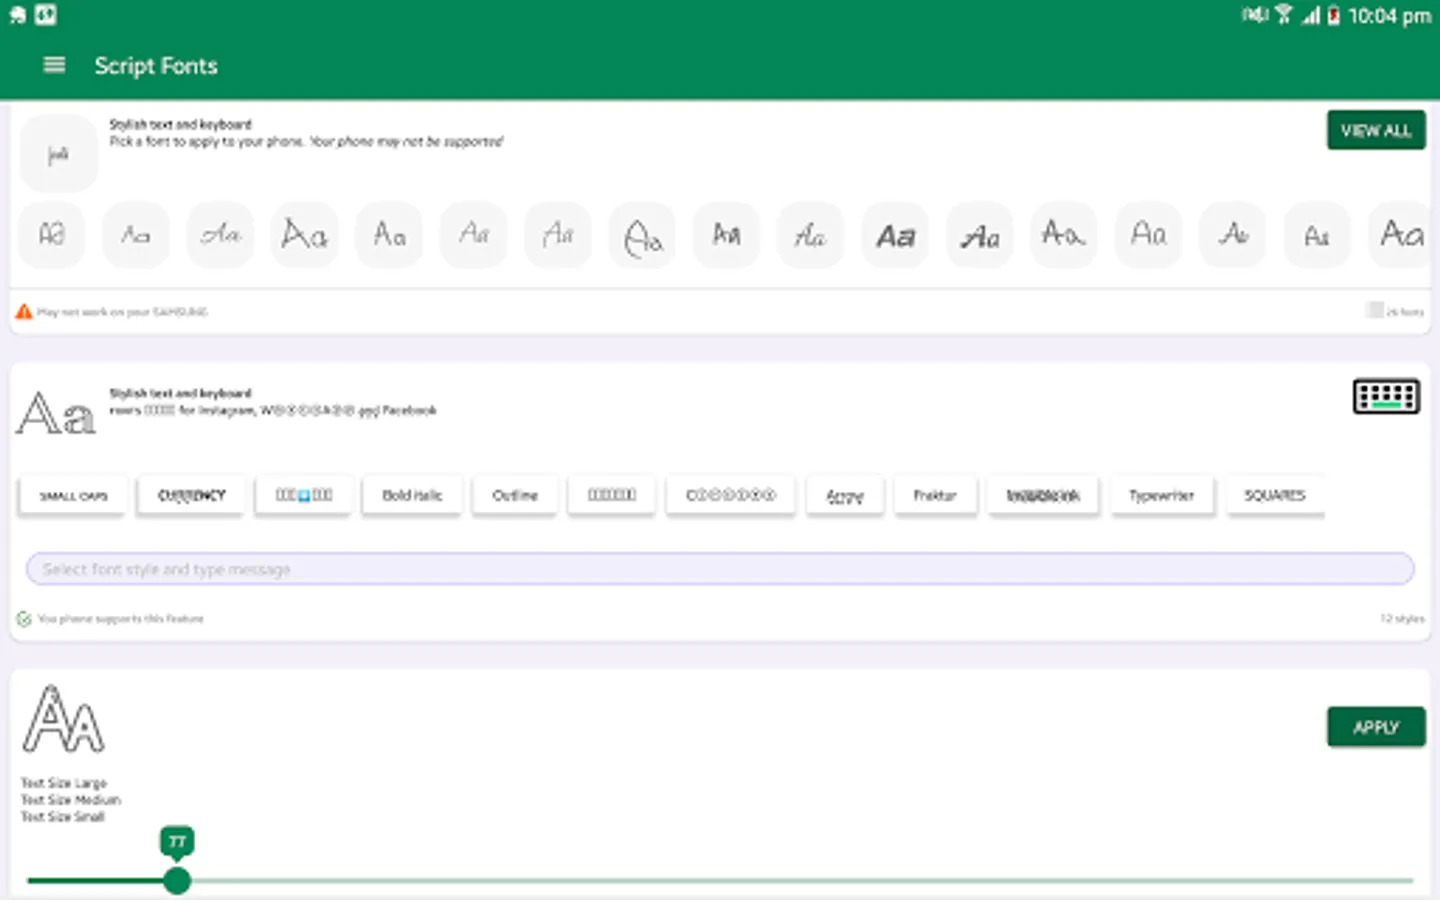
Task: Select the bold Aa font preview tile
Action: tap(895, 235)
